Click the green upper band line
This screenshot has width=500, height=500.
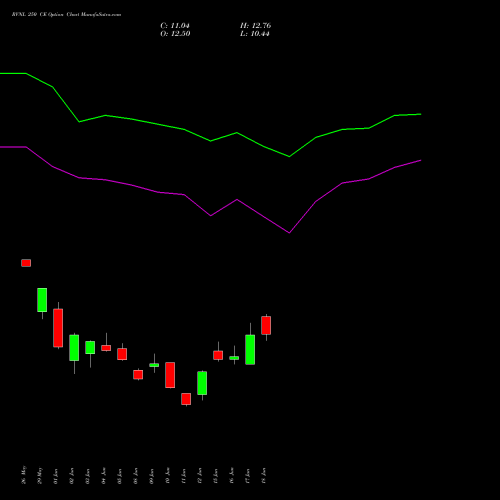coord(211,141)
